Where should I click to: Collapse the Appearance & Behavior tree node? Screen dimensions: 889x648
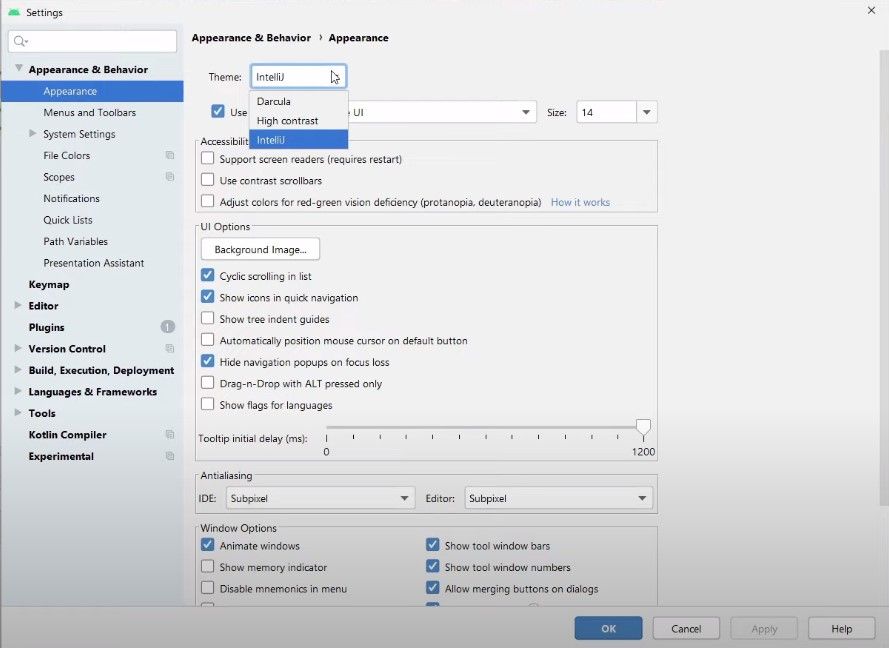(19, 69)
